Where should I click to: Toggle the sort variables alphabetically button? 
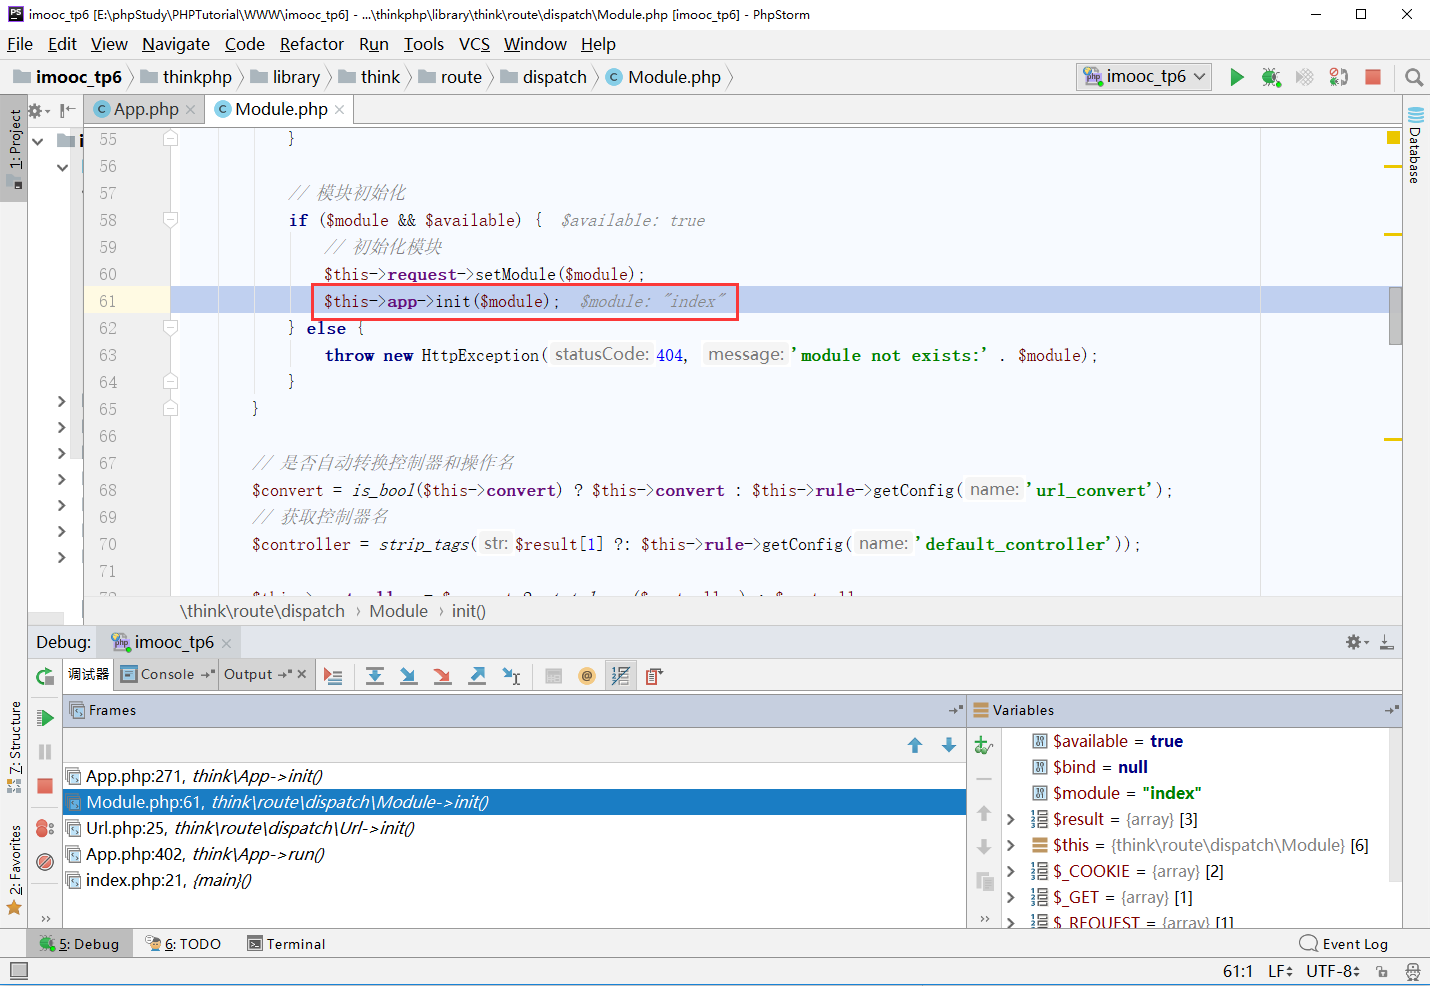coord(620,676)
